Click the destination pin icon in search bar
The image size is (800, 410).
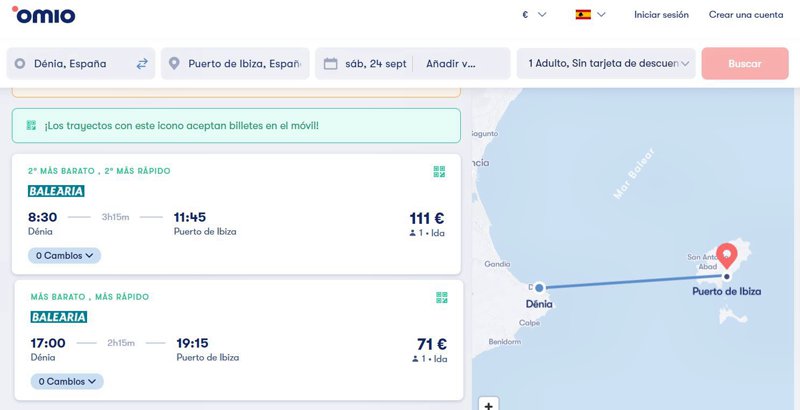point(174,64)
